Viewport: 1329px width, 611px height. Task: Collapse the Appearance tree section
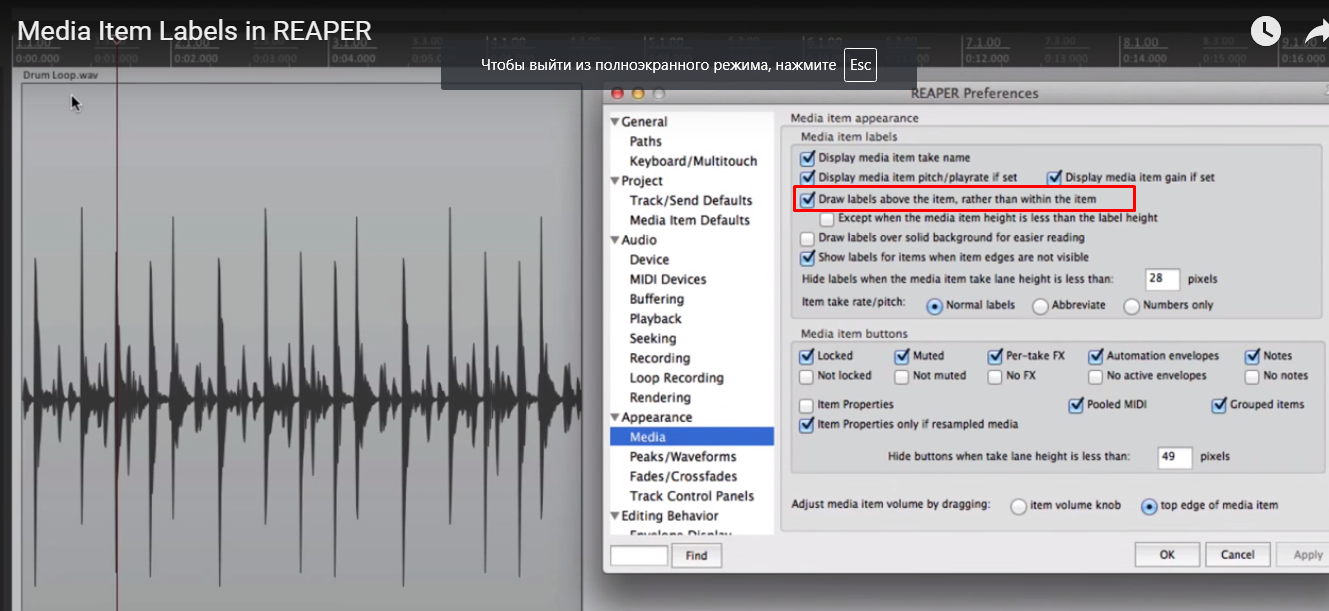tap(615, 417)
